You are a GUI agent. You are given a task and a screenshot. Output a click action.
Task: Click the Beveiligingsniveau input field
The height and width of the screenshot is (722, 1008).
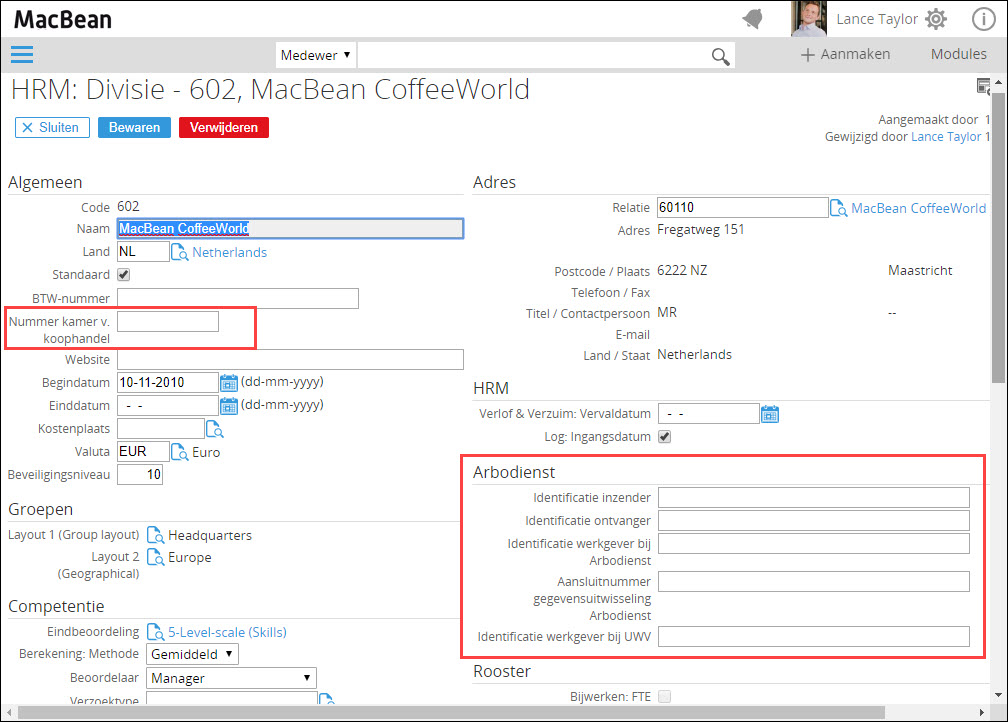click(140, 474)
